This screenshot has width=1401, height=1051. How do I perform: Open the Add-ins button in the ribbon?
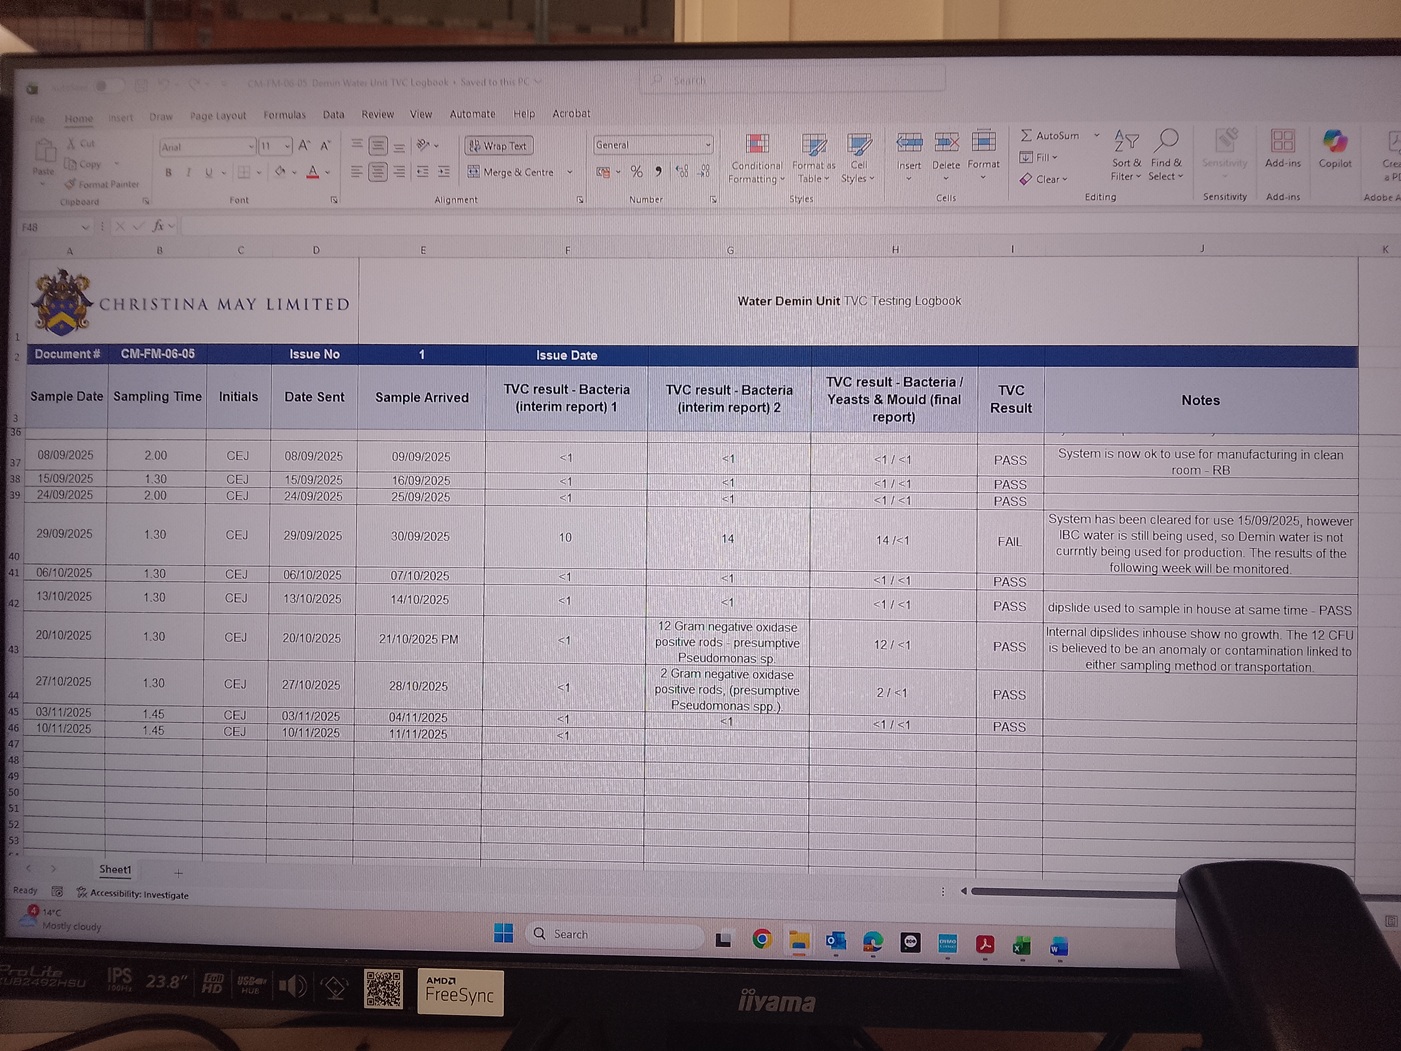coord(1282,149)
